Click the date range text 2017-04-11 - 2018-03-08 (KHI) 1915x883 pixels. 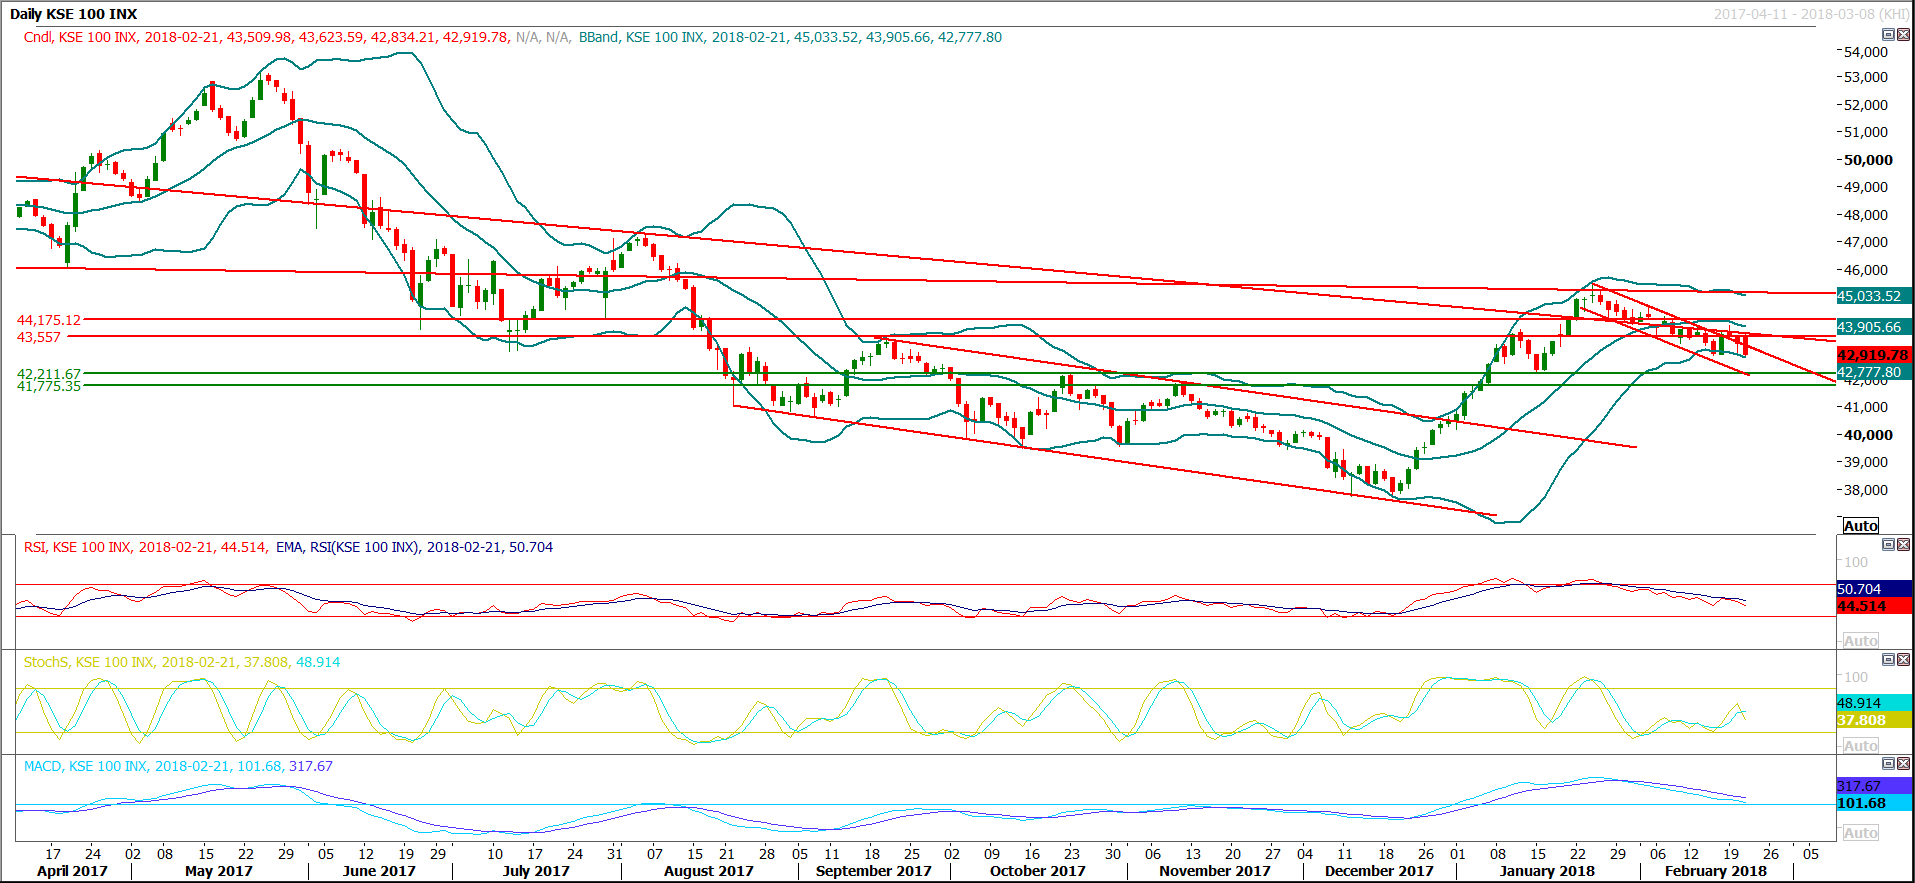pyautogui.click(x=1811, y=14)
